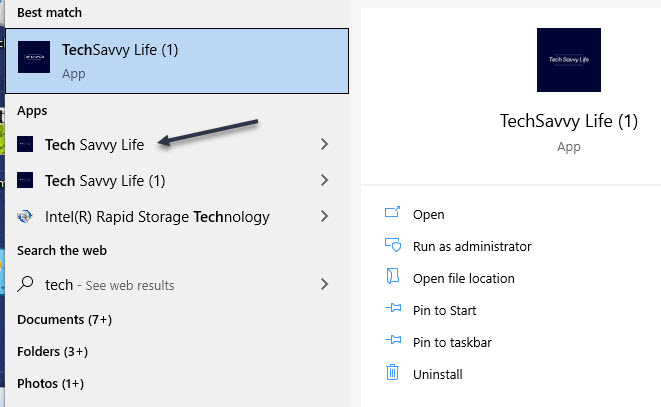Viewport: 661px width, 407px height.
Task: Expand options for Tech Savvy Life (1) chevron
Action: 323,180
